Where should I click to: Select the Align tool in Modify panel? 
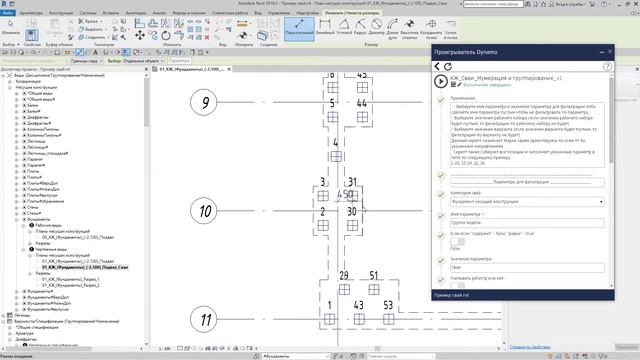pos(140,23)
